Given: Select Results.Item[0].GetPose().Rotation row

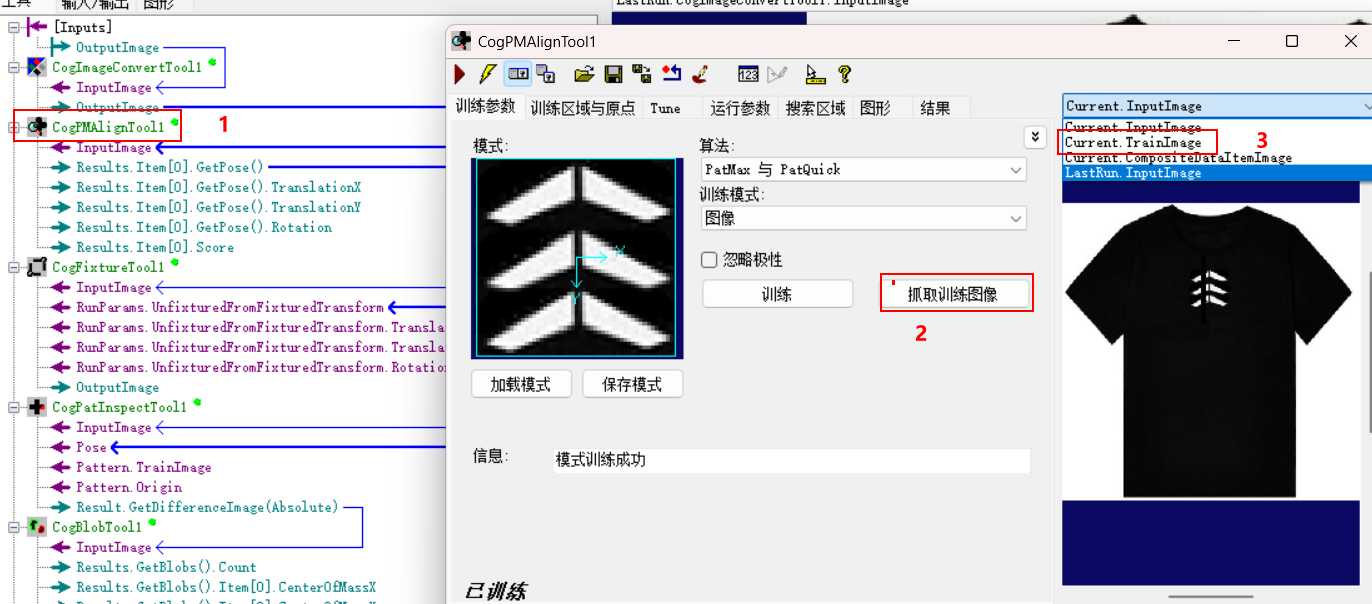Looking at the screenshot, I should pyautogui.click(x=204, y=227).
